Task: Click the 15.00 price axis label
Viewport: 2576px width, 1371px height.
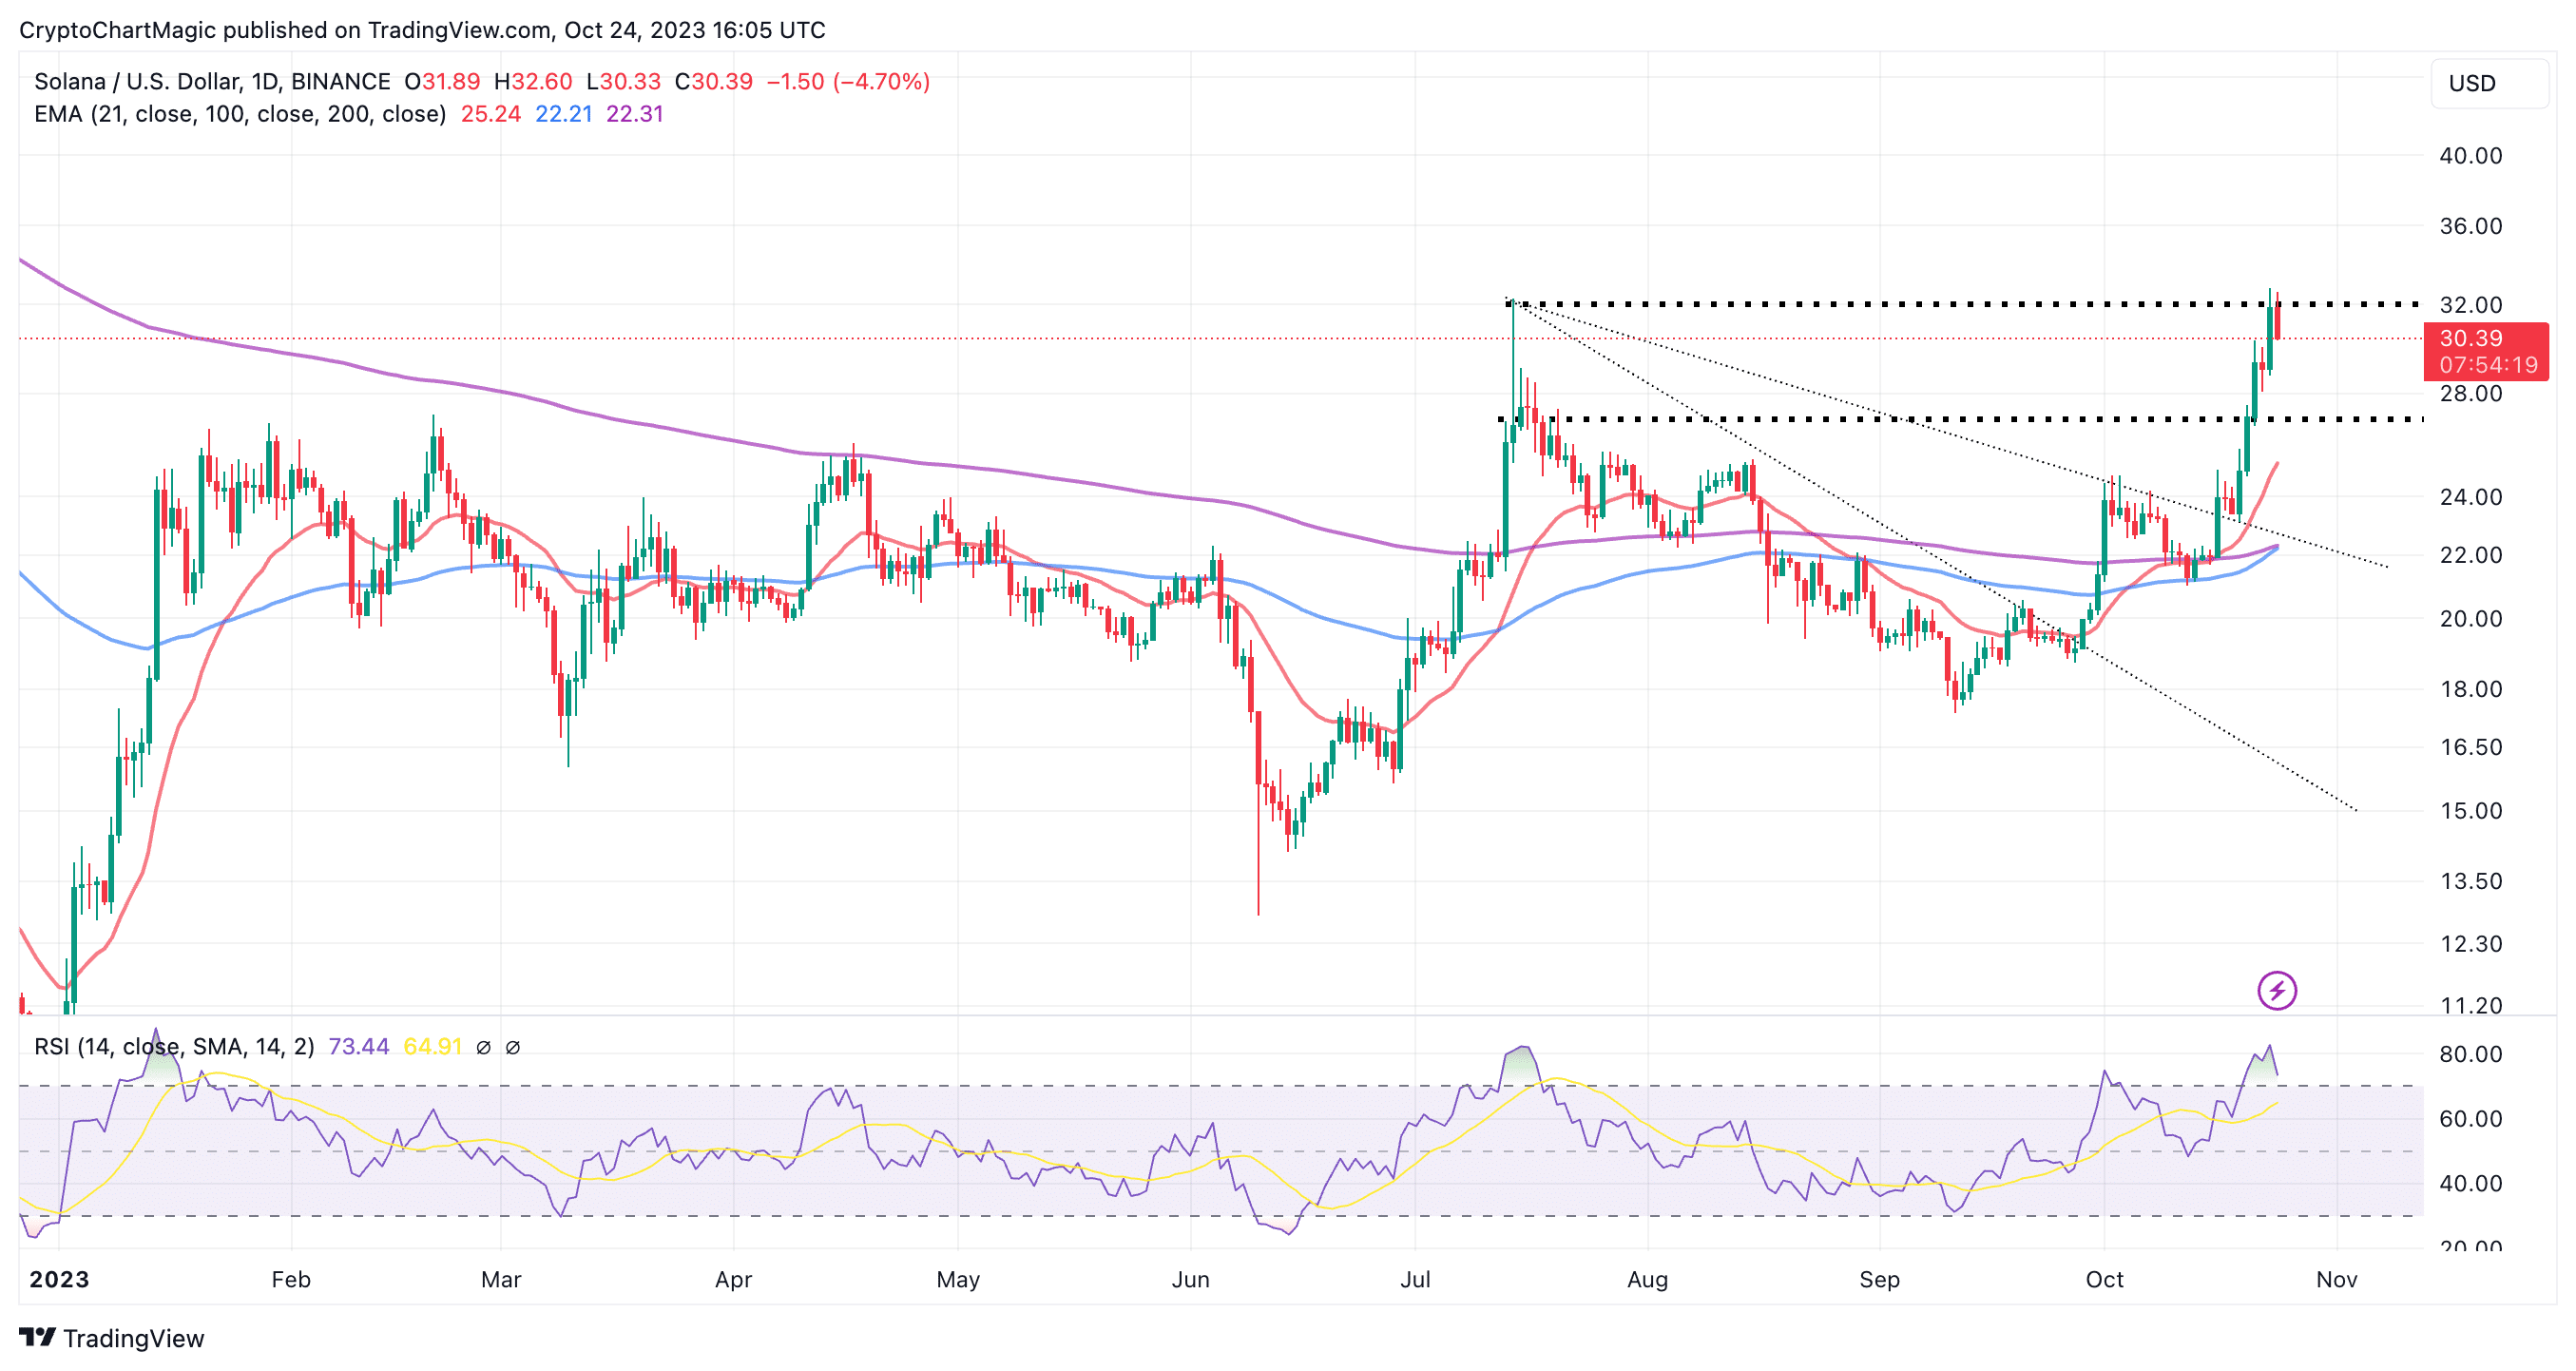Action: (2470, 810)
